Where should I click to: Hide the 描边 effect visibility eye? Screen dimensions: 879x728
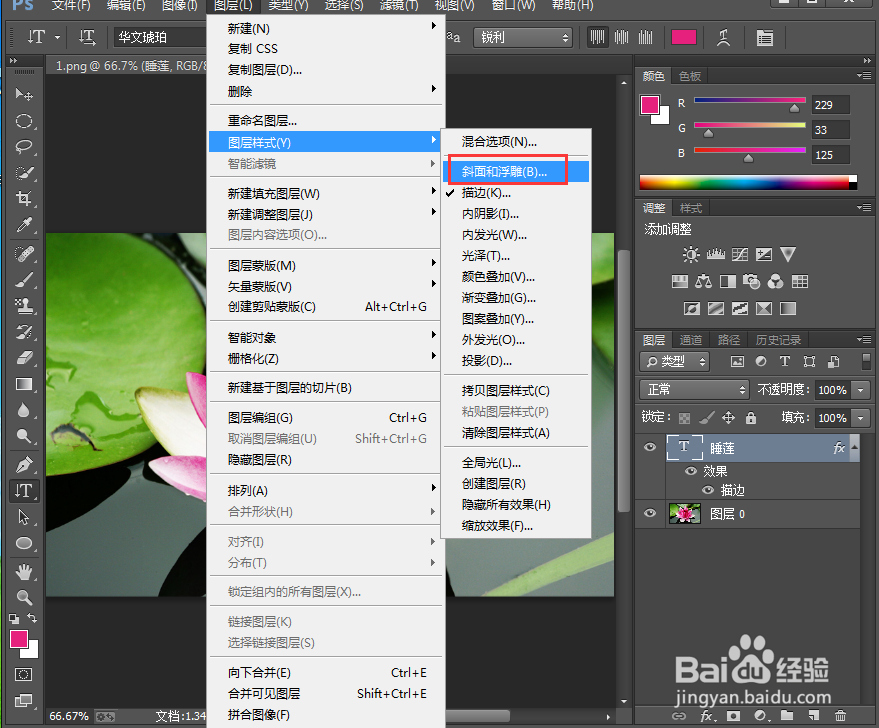[x=707, y=489]
